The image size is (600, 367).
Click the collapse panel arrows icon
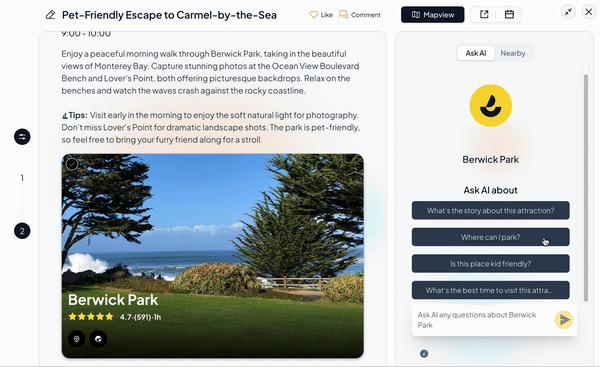(568, 12)
